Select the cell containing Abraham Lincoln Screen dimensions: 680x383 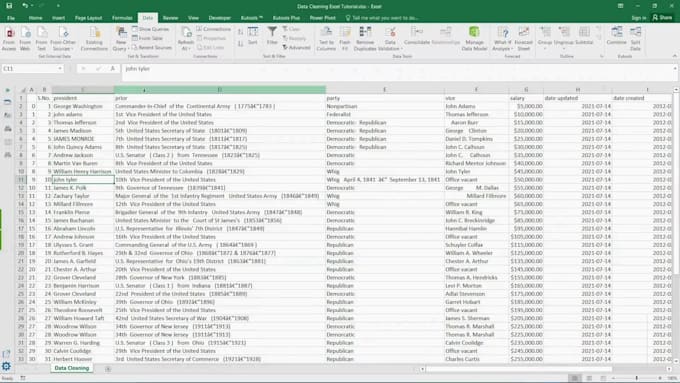(83, 229)
